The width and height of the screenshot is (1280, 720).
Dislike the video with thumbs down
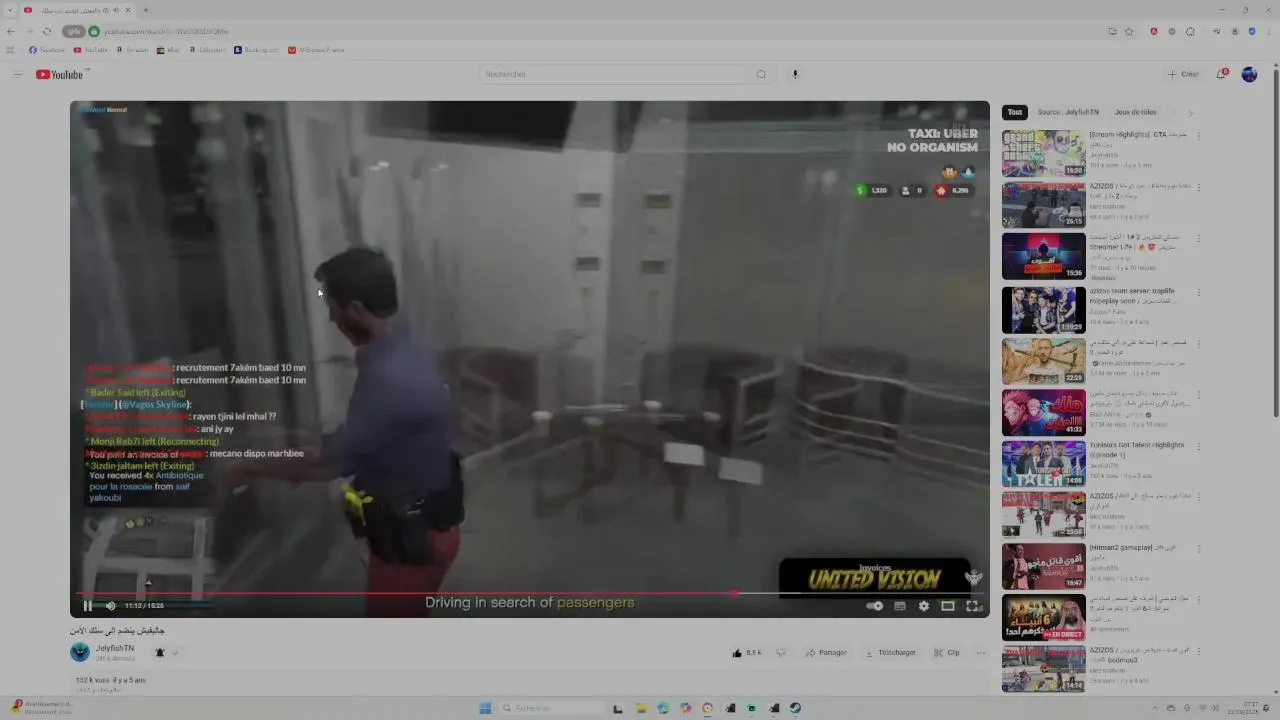point(781,653)
